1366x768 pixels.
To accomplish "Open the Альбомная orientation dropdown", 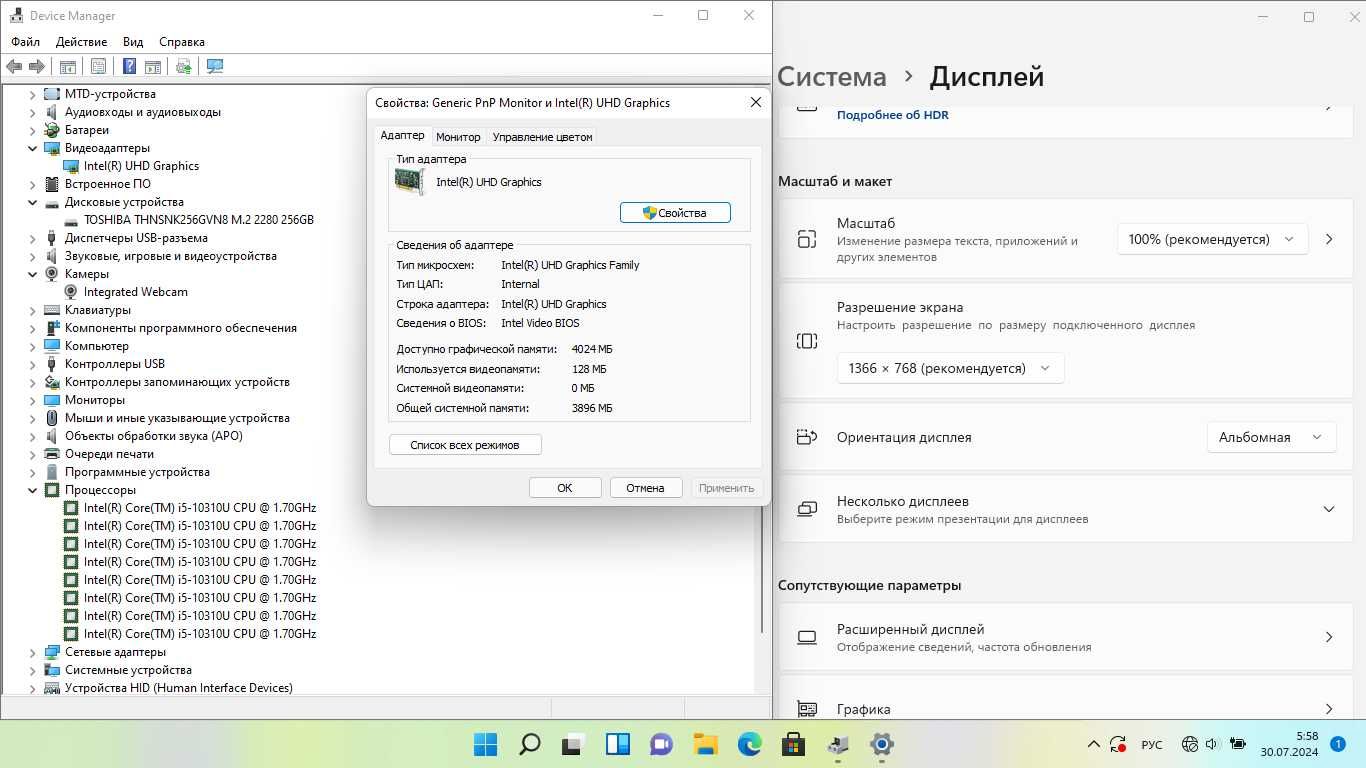I will point(1271,437).
